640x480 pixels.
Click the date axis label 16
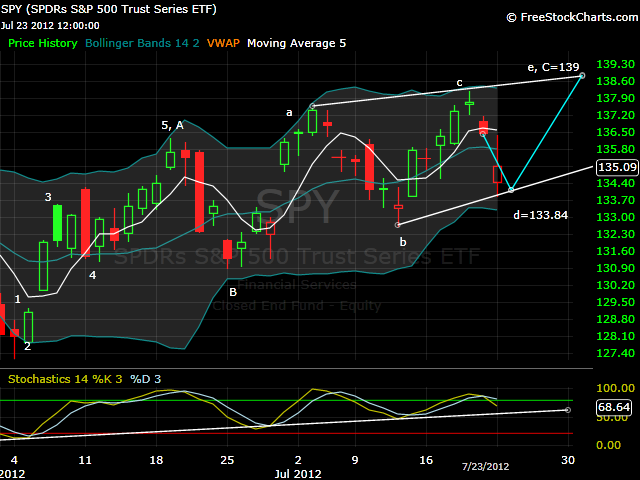point(426,460)
